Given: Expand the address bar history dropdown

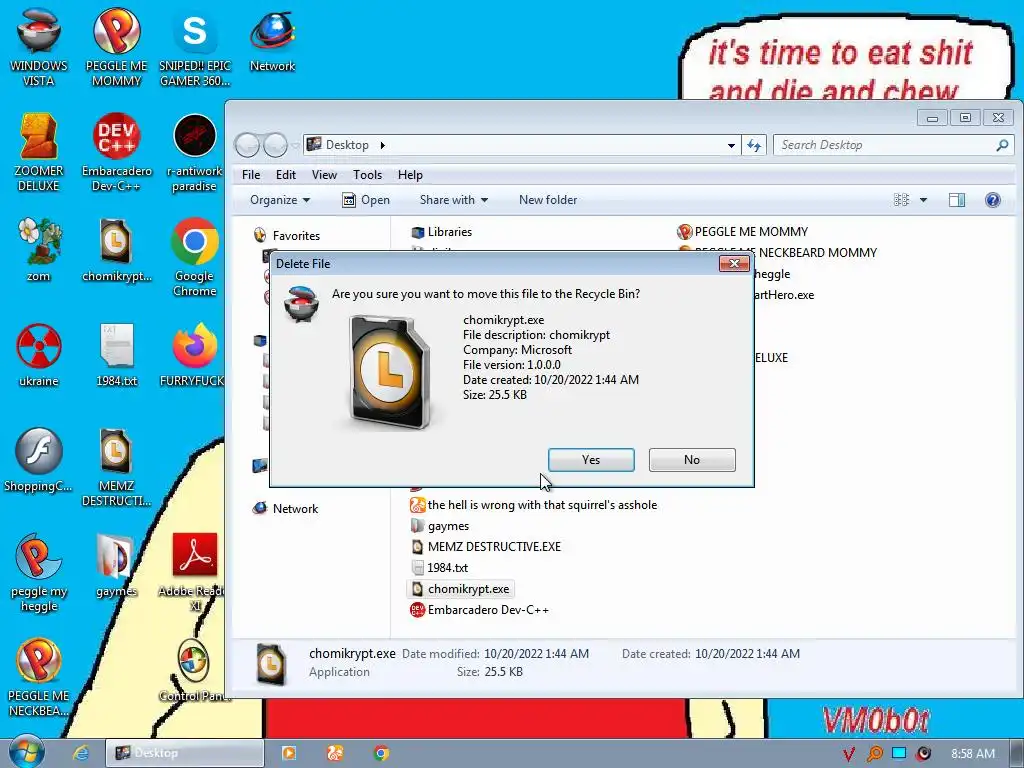Looking at the screenshot, I should (x=731, y=145).
